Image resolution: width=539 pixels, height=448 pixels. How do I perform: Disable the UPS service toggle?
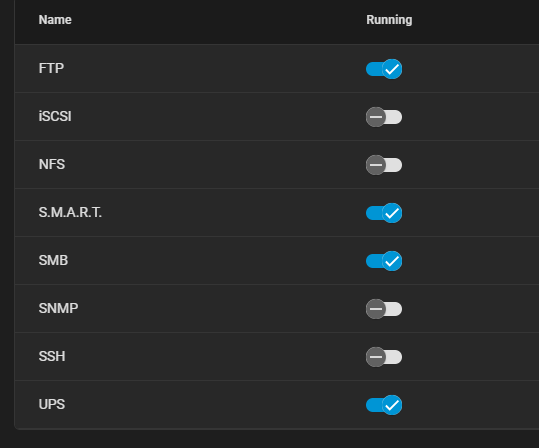pyautogui.click(x=384, y=405)
